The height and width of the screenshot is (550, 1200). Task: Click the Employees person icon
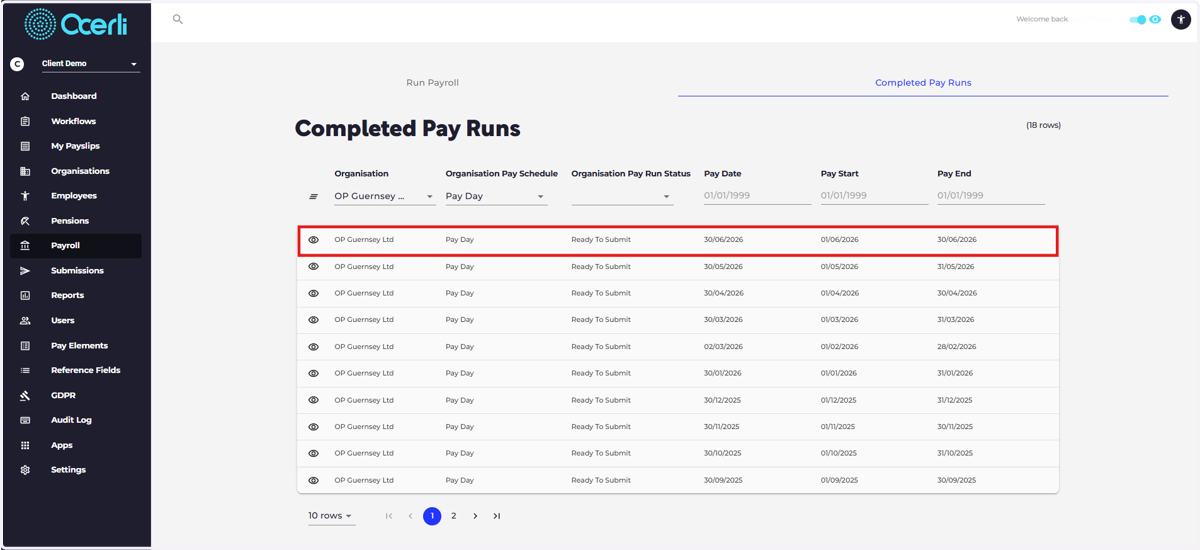[x=25, y=196]
